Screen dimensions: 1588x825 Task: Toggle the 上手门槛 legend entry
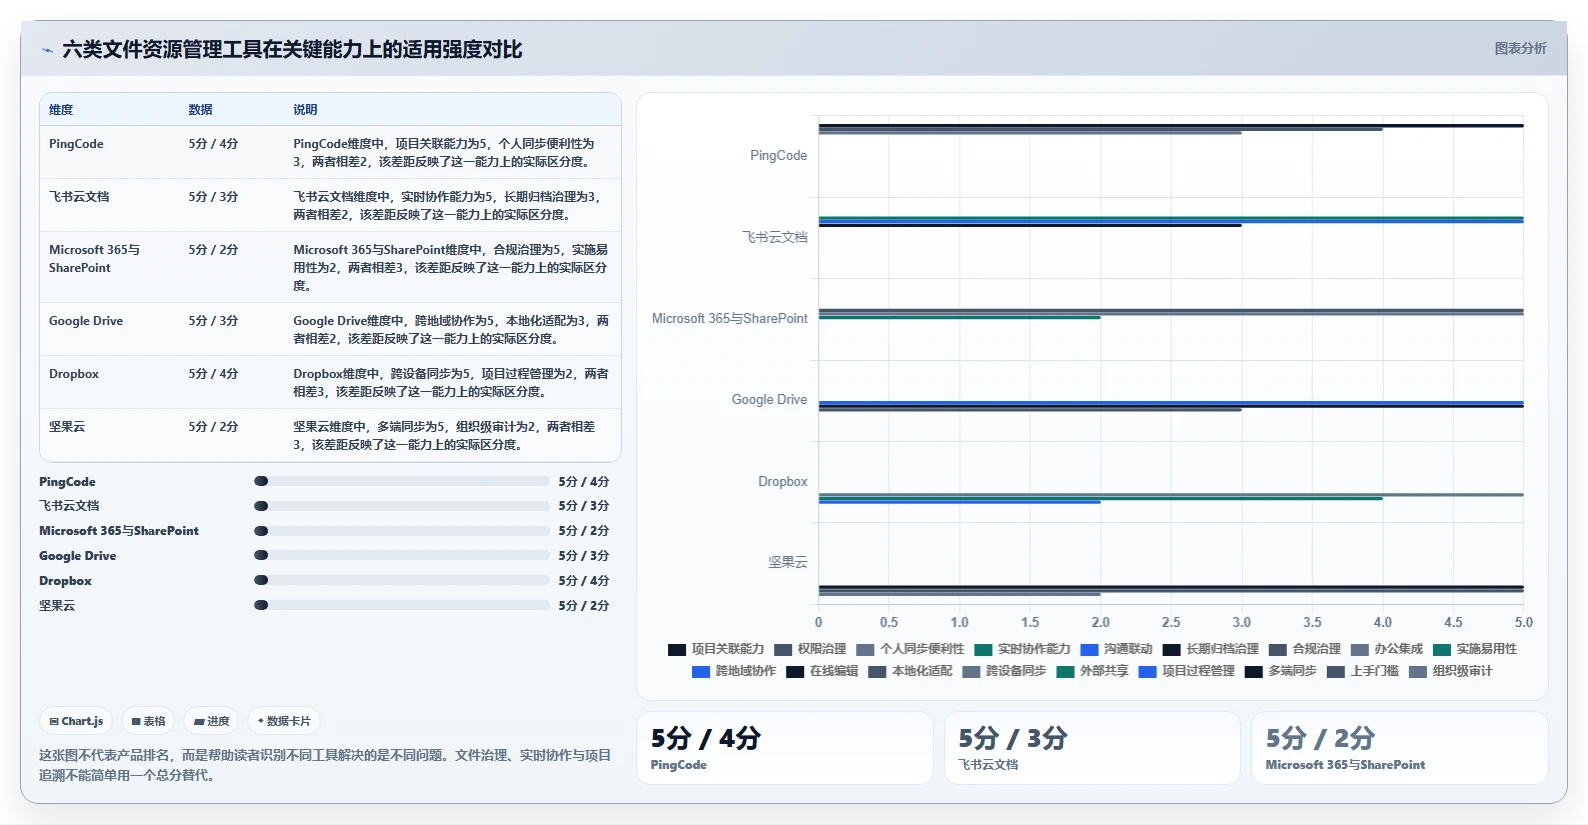point(1362,671)
